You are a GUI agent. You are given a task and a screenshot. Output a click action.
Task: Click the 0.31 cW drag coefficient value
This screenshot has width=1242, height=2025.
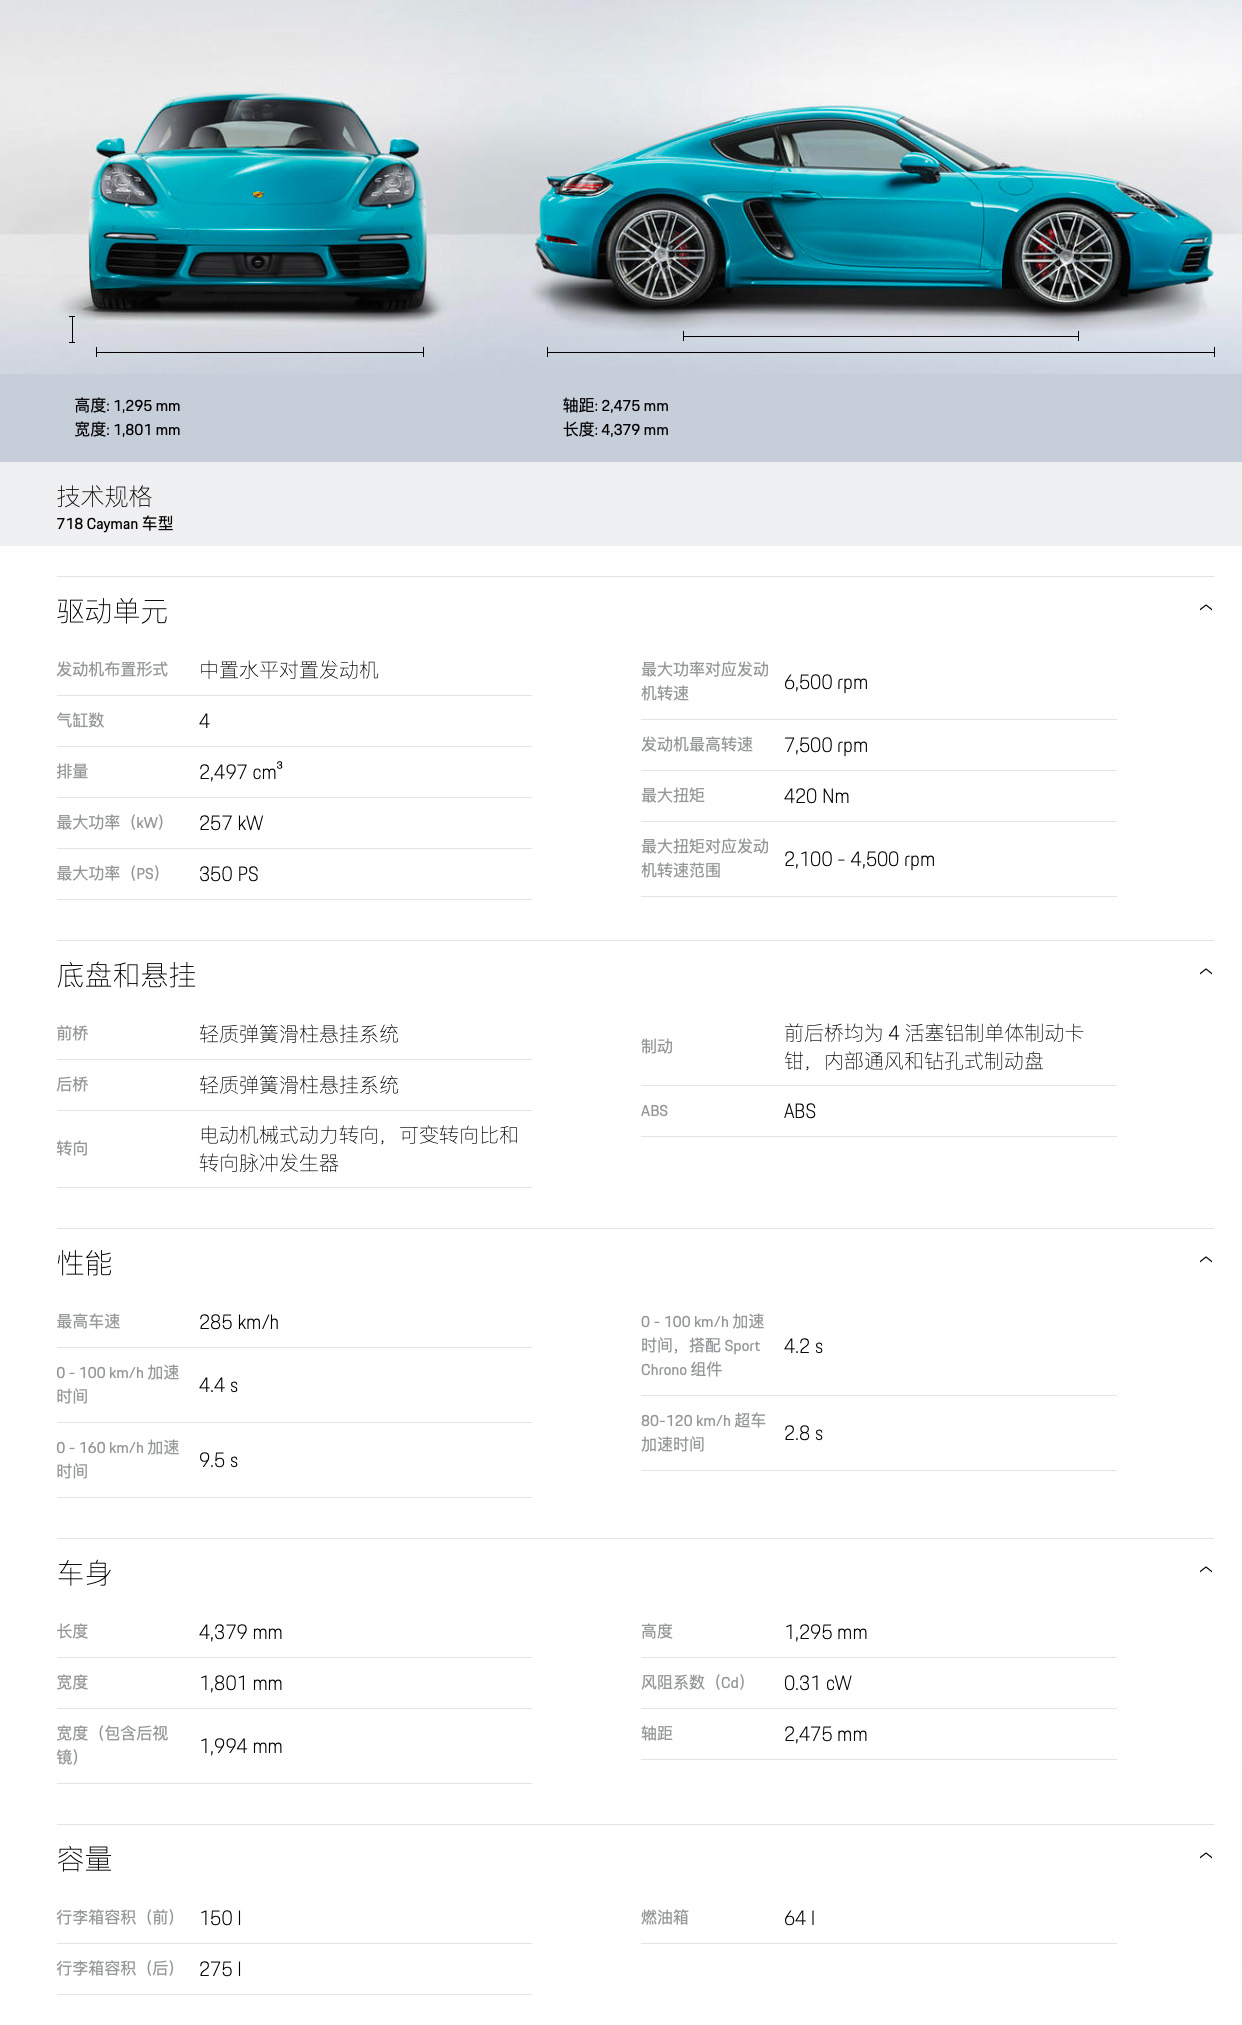[x=818, y=1683]
